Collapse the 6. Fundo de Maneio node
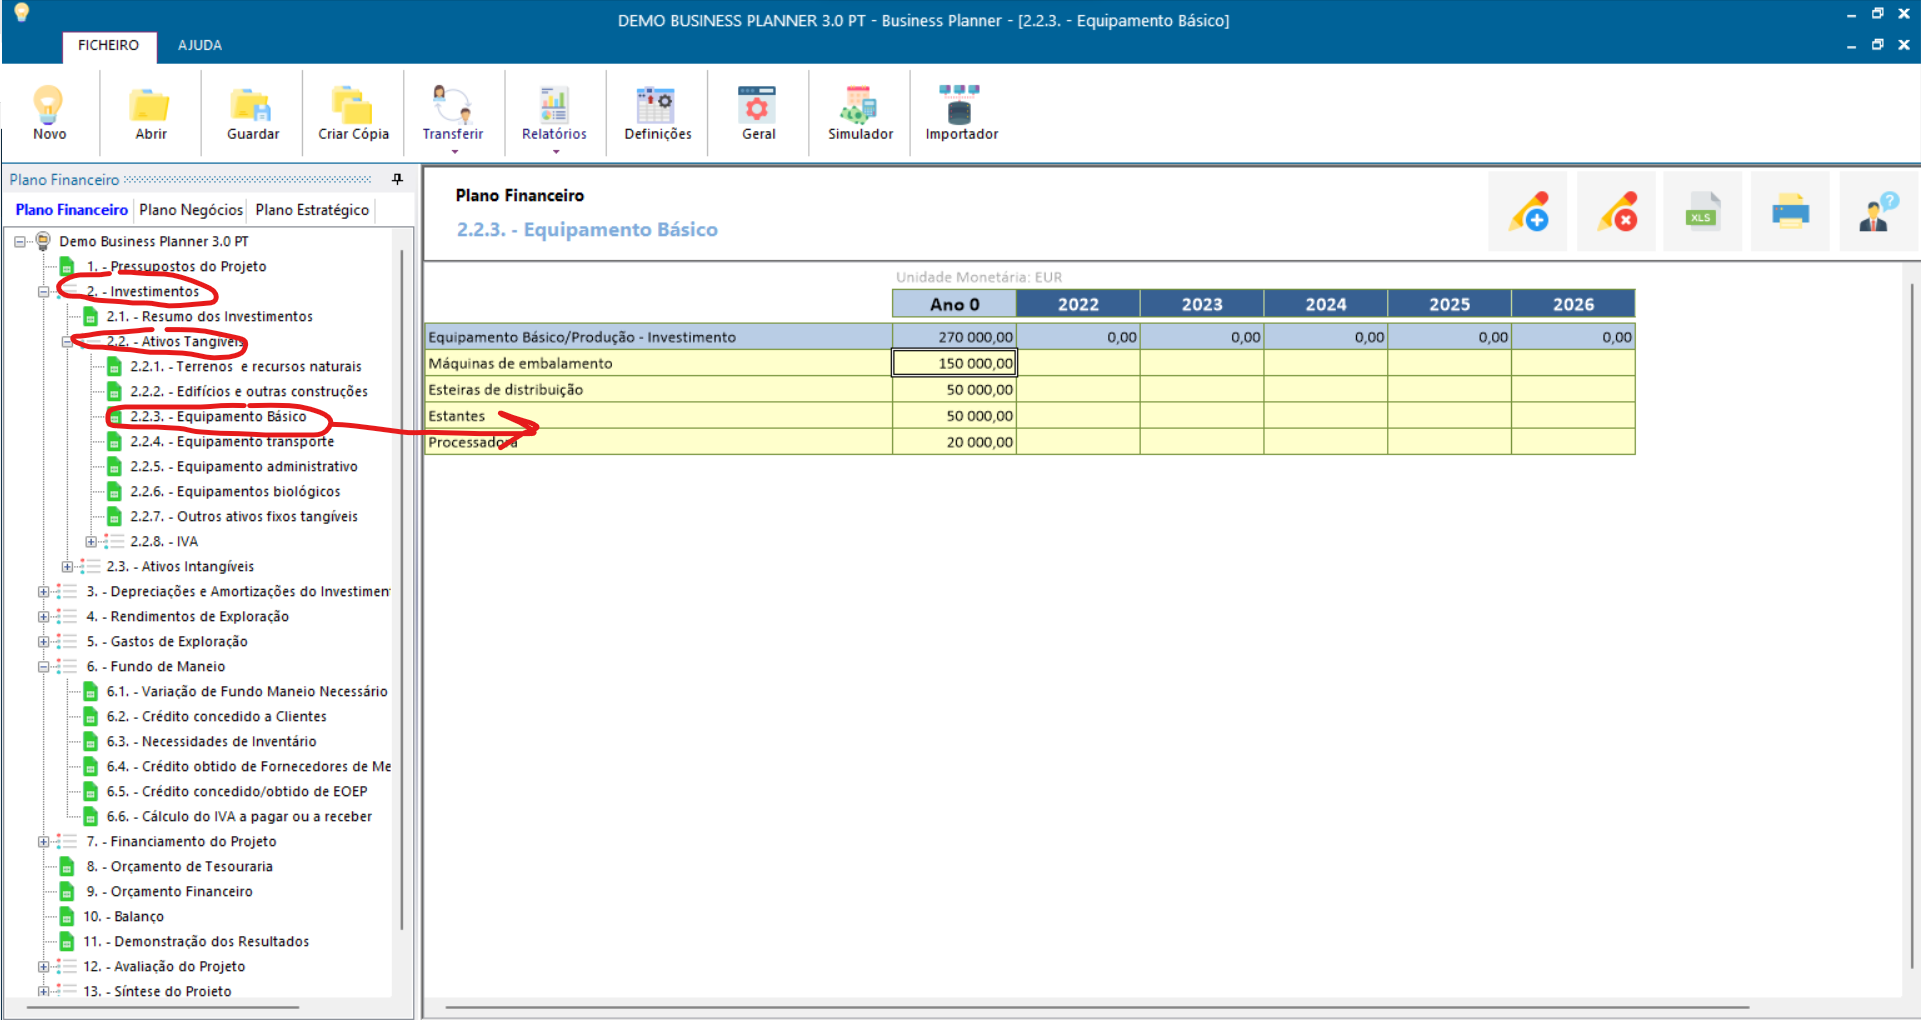This screenshot has height=1020, width=1921. 43,667
